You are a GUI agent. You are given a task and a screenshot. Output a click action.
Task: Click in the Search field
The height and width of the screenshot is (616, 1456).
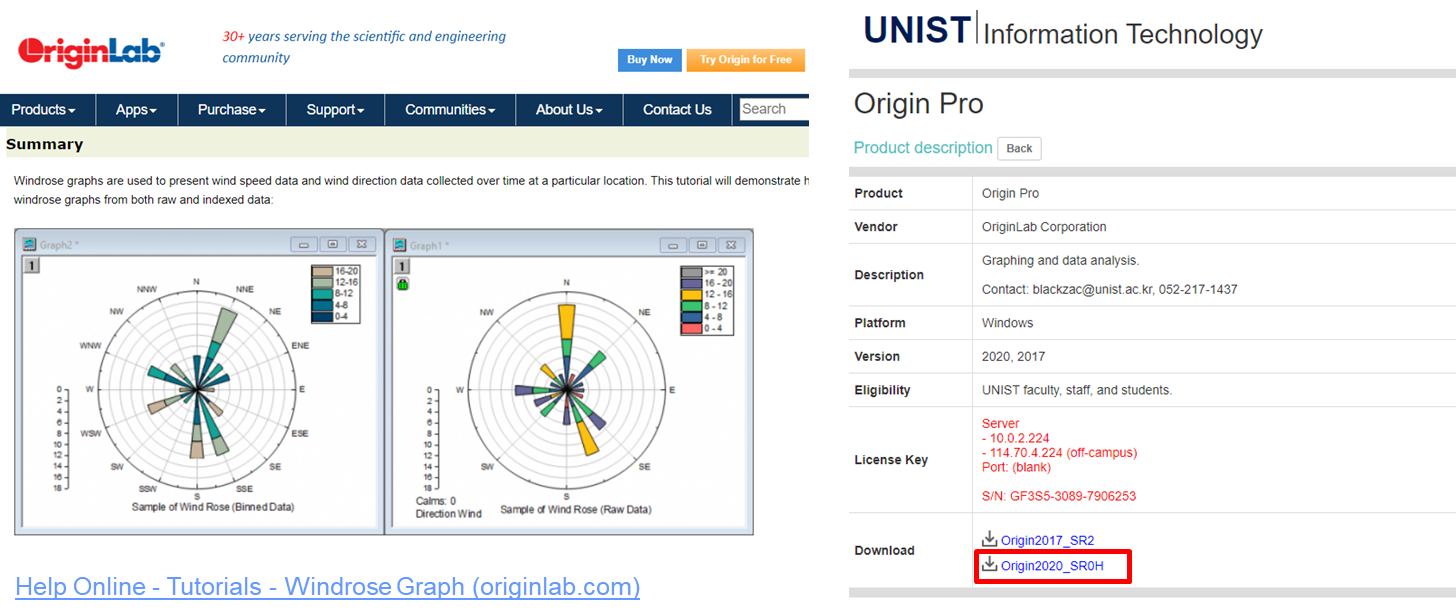[x=774, y=109]
